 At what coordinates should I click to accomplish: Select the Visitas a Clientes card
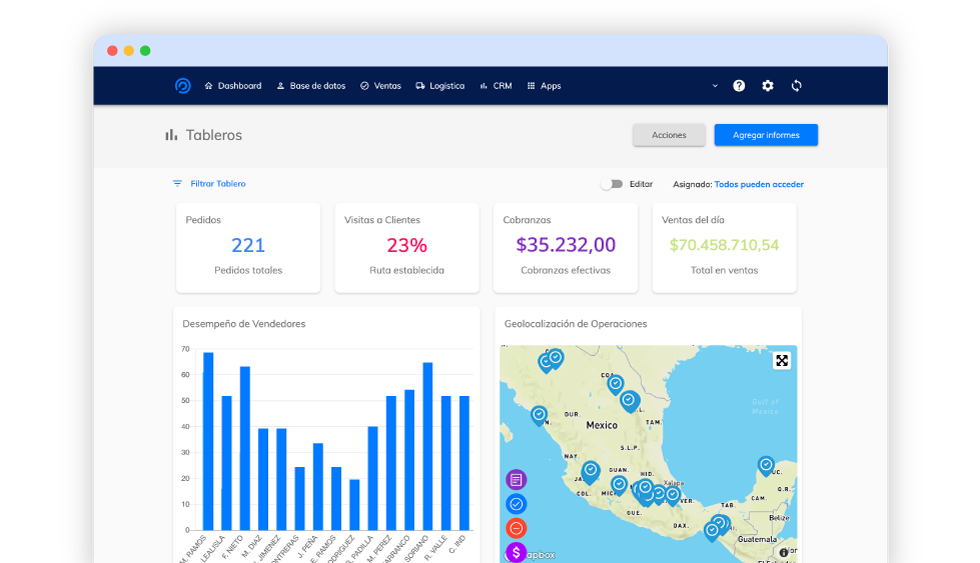pyautogui.click(x=407, y=247)
